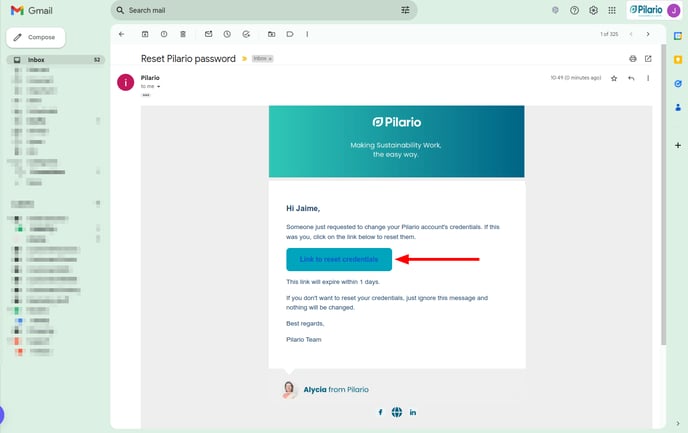Open Tasks side panel icon

(678, 83)
